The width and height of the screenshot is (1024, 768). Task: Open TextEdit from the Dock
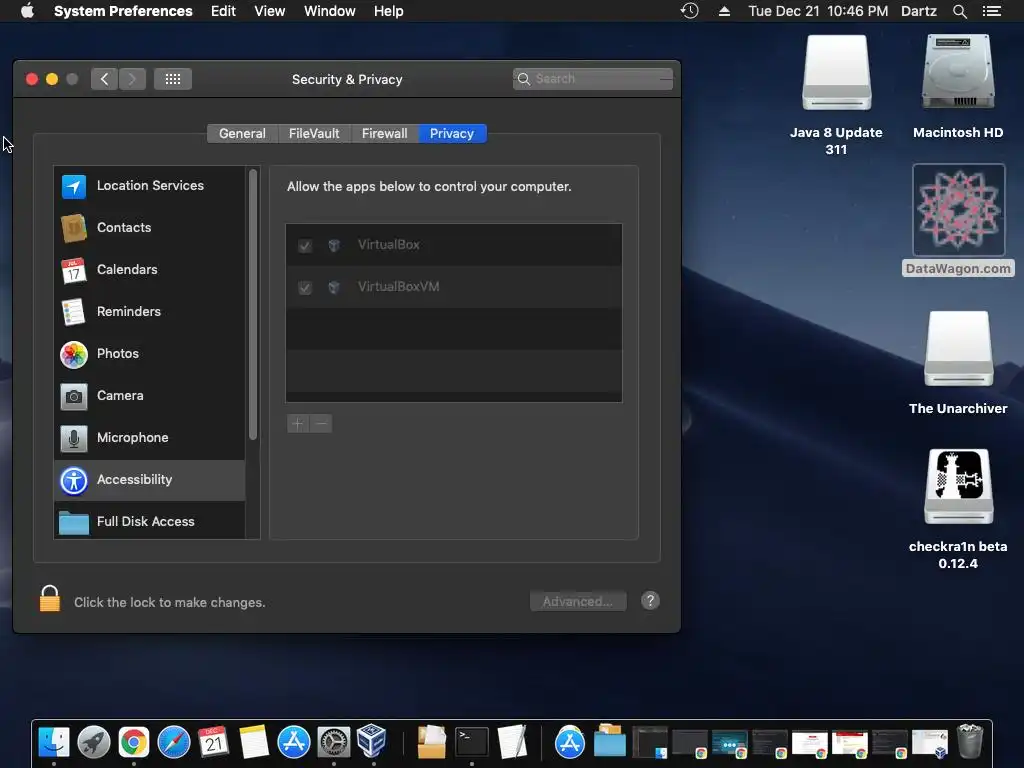click(512, 742)
